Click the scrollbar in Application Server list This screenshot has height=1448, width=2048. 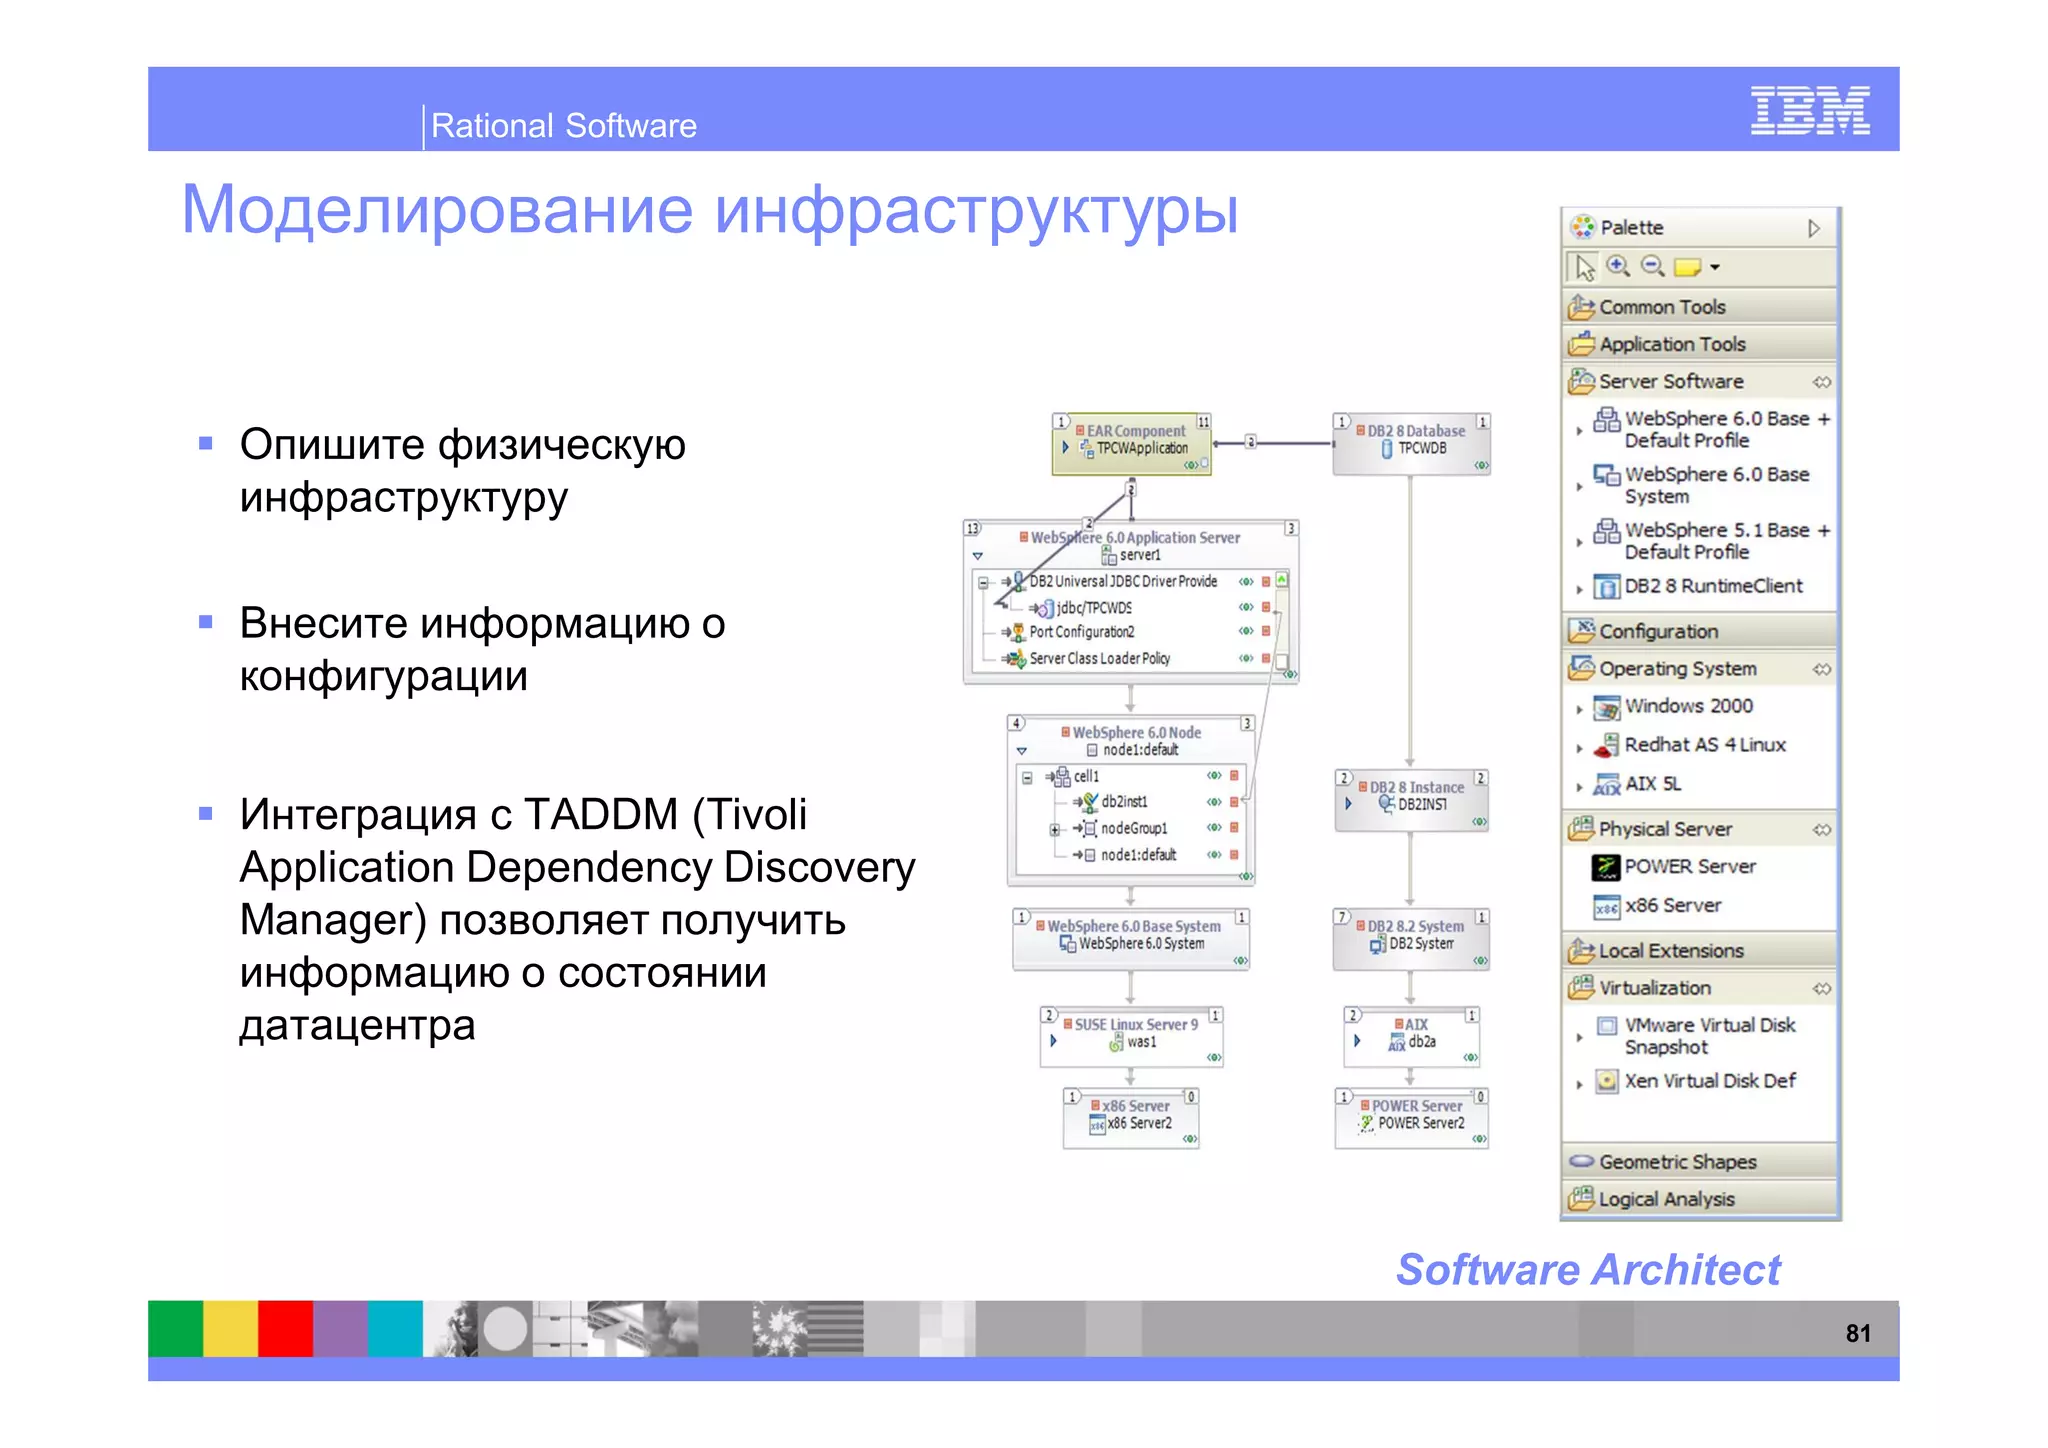1282,623
